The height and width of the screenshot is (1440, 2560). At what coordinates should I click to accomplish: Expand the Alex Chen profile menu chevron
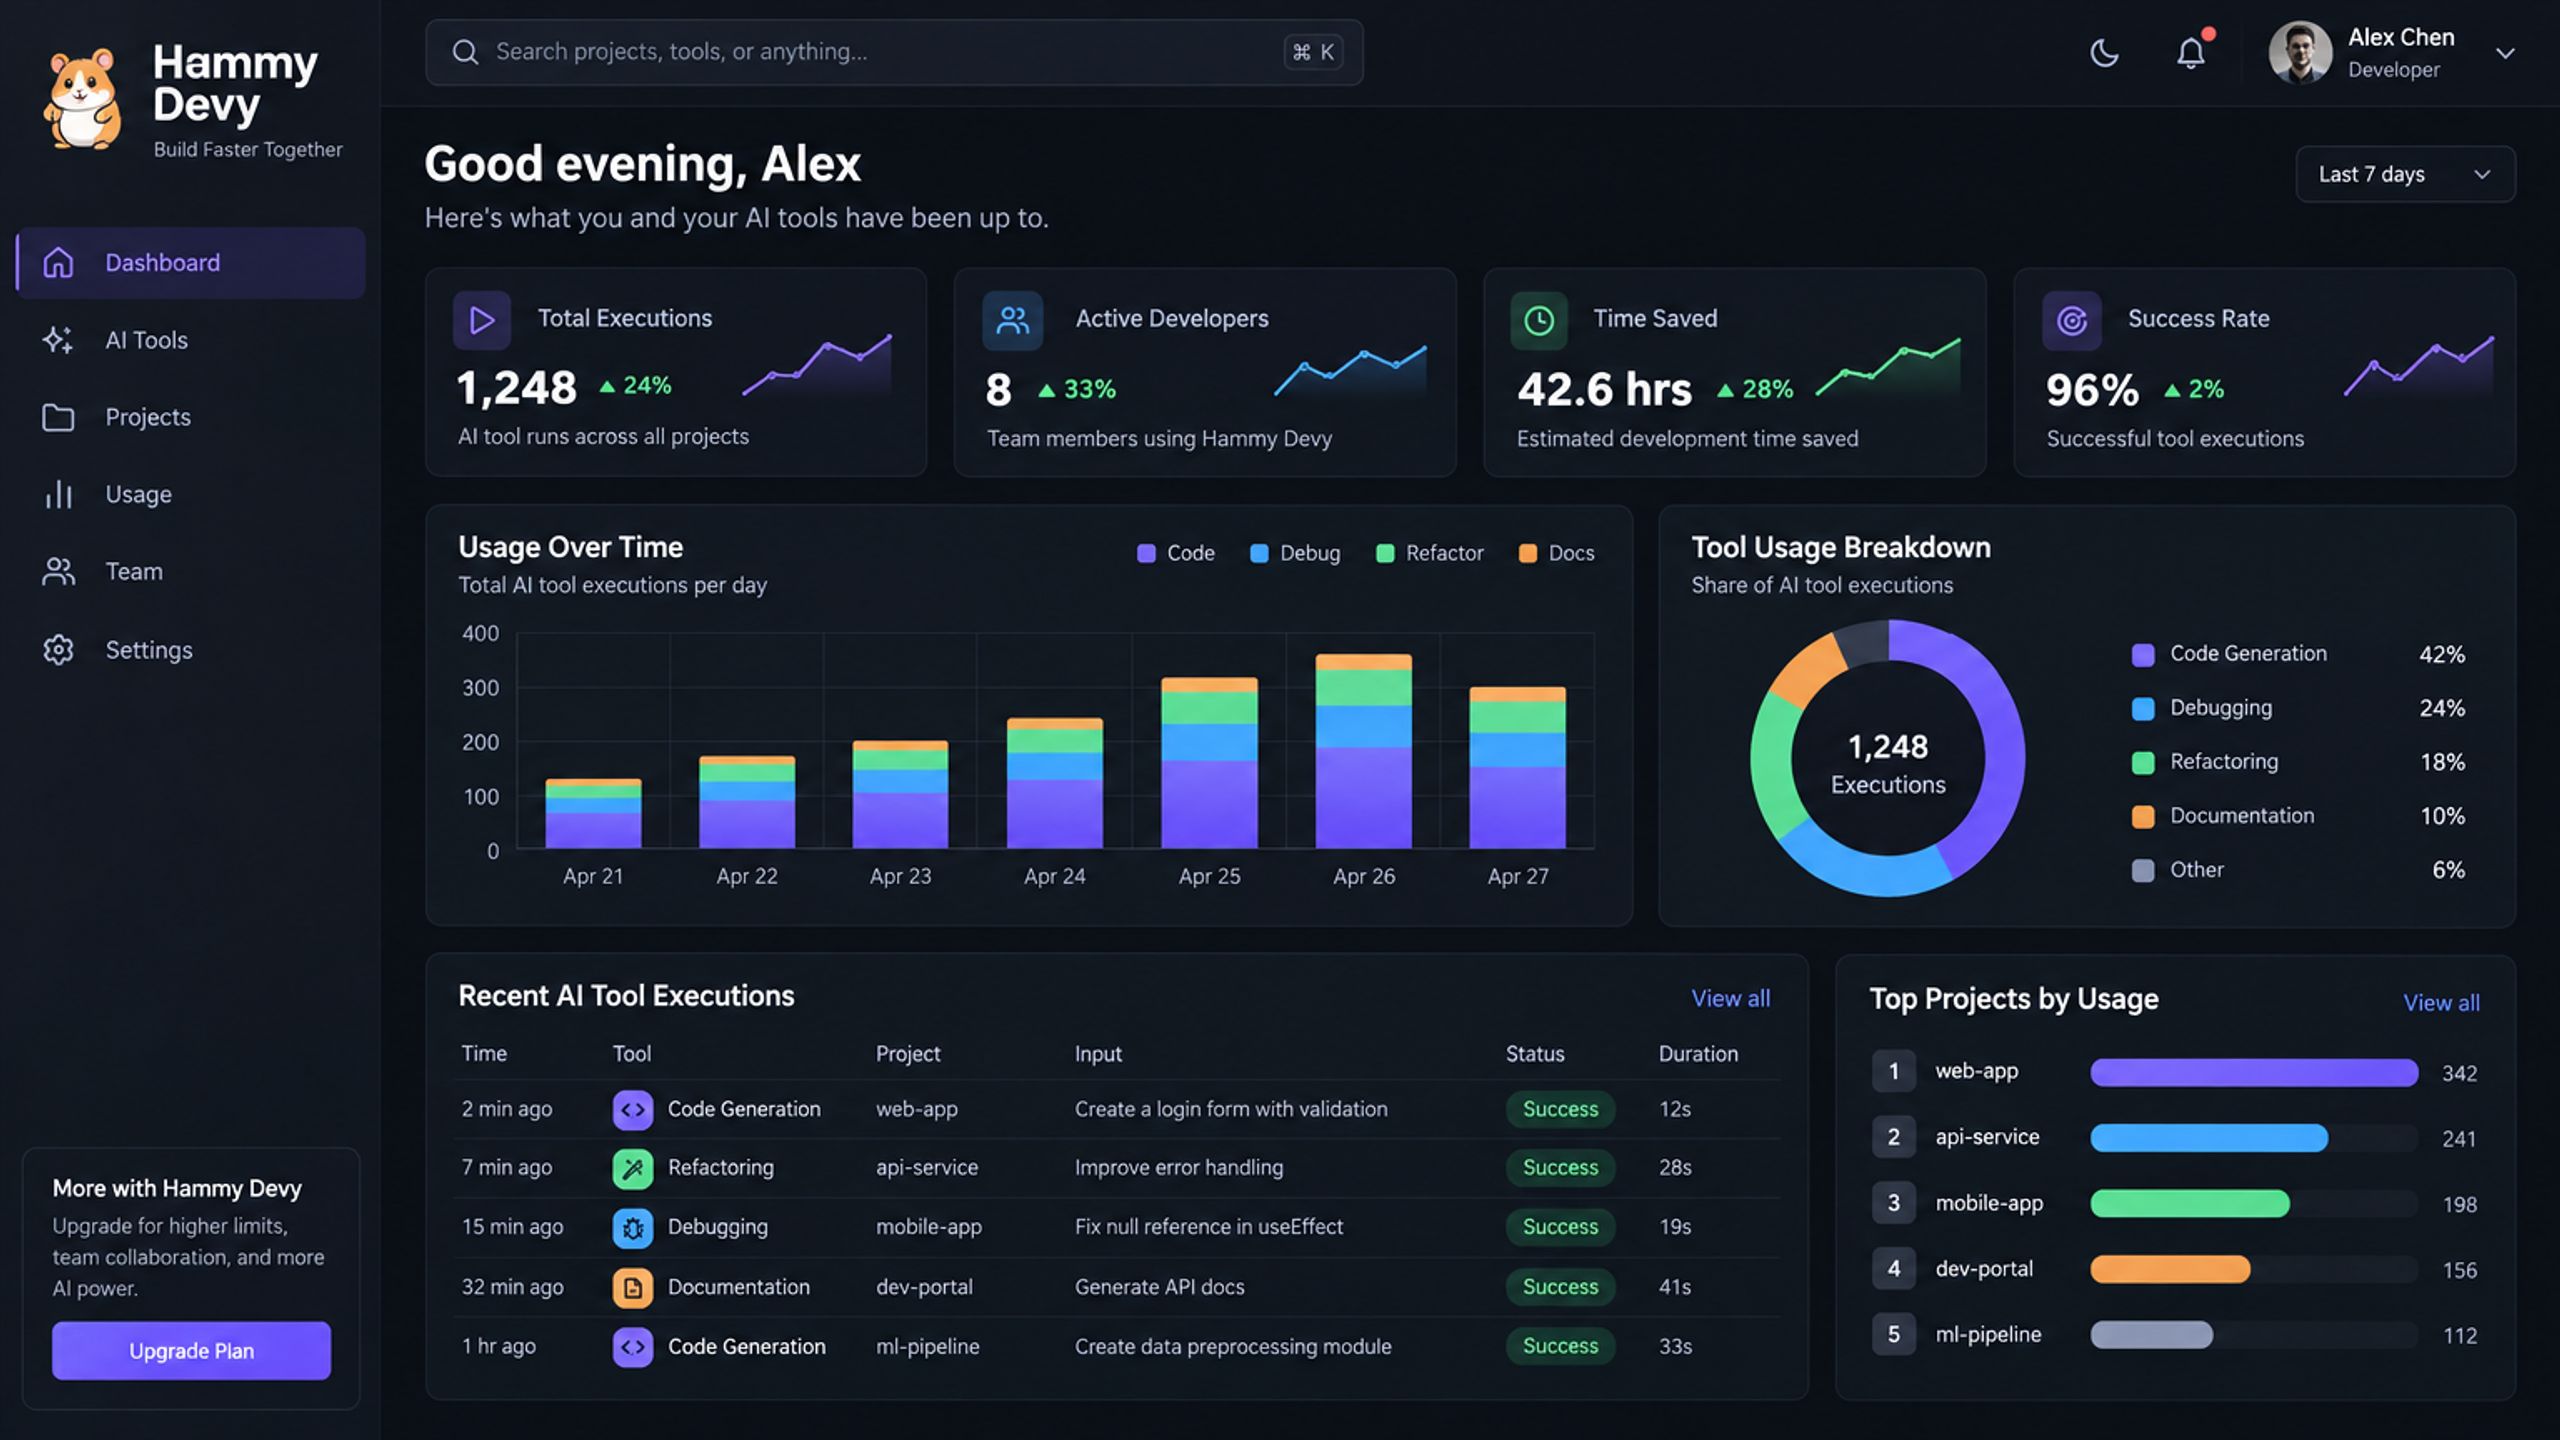pos(2504,53)
